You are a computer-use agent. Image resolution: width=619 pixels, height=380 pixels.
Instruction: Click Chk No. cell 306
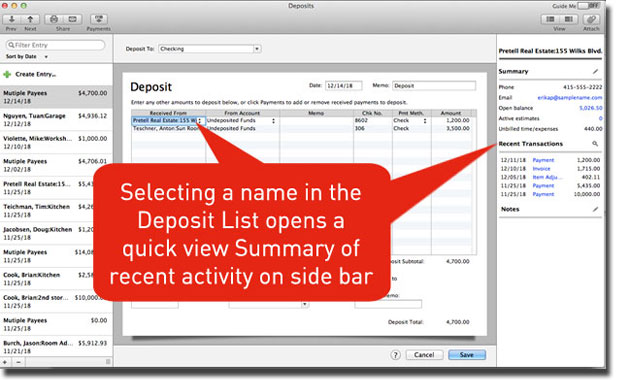coord(373,129)
